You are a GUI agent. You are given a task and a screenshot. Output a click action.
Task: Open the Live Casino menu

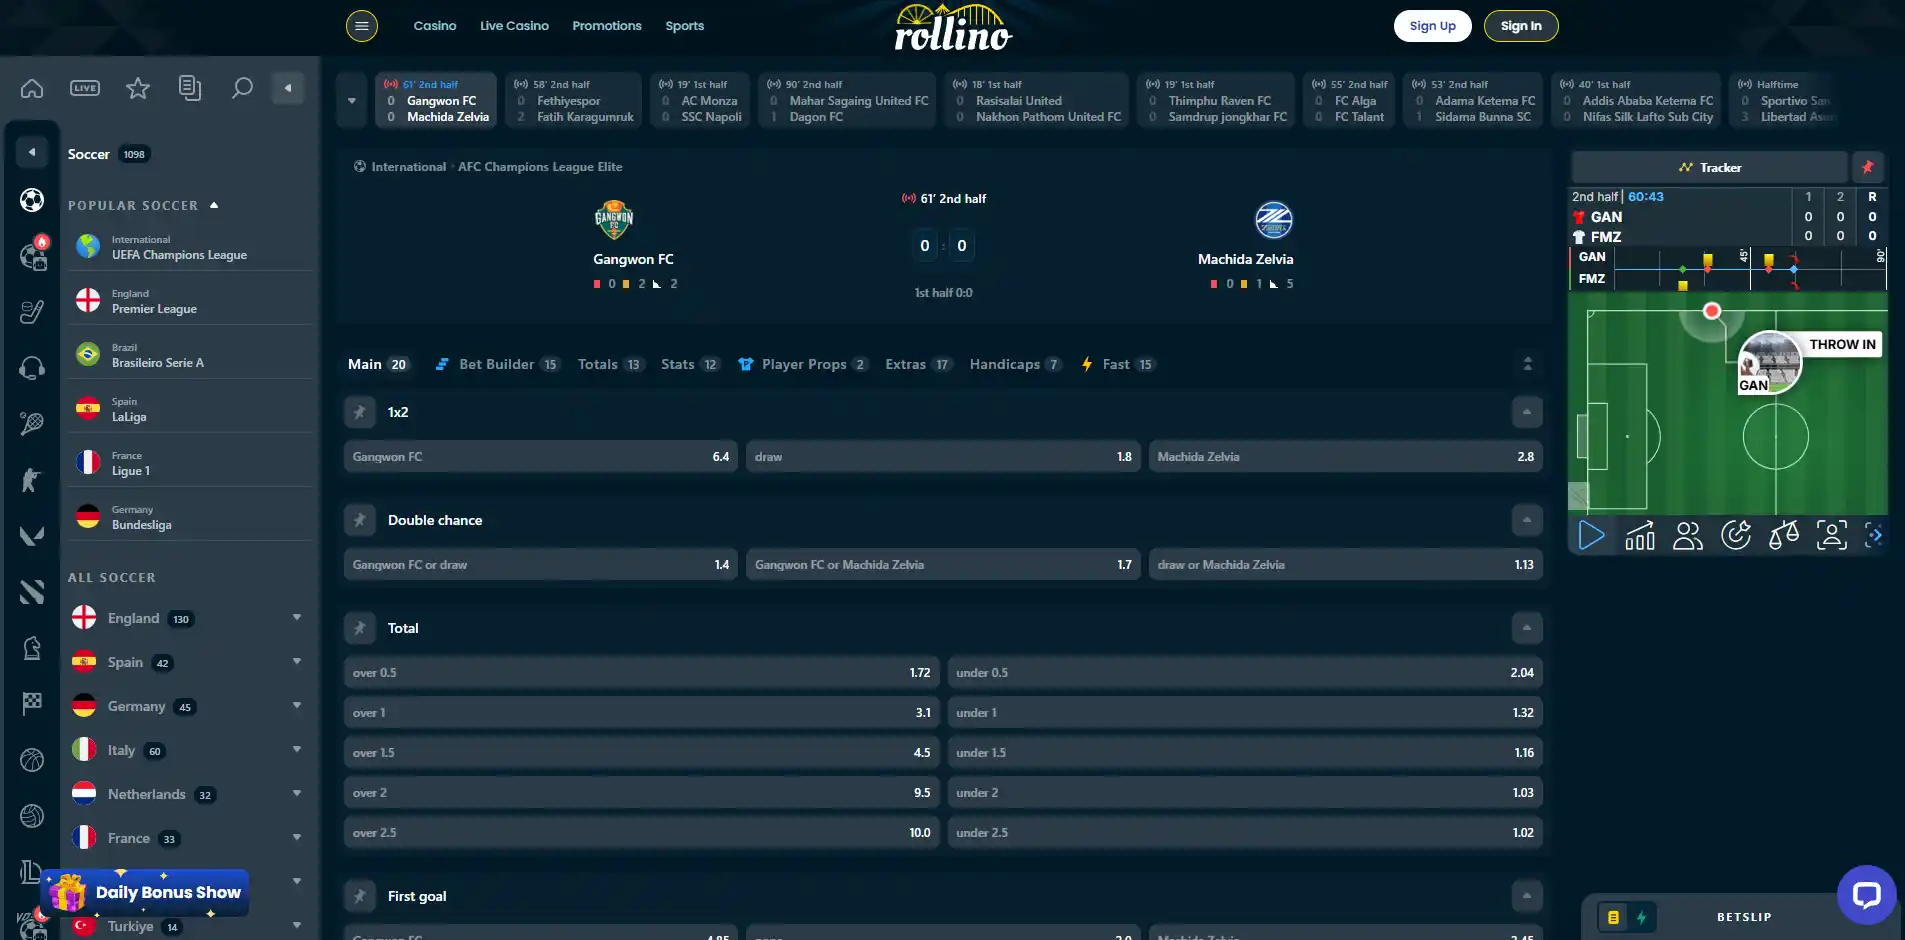514,26
